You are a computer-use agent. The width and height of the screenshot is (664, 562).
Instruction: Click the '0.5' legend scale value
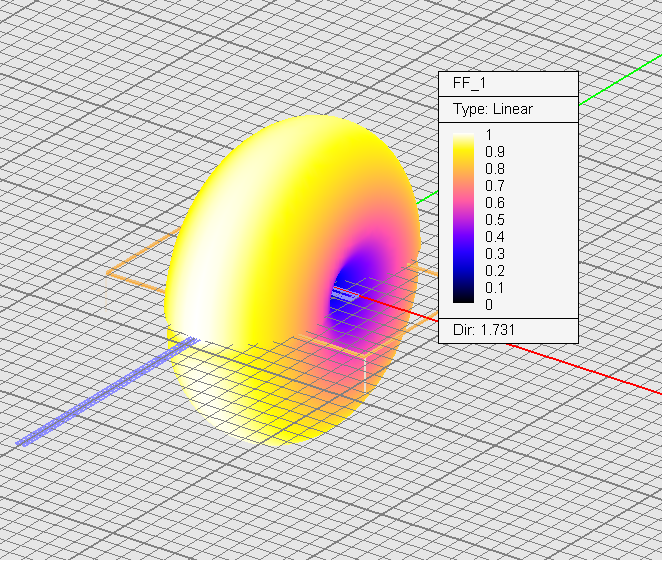495,220
